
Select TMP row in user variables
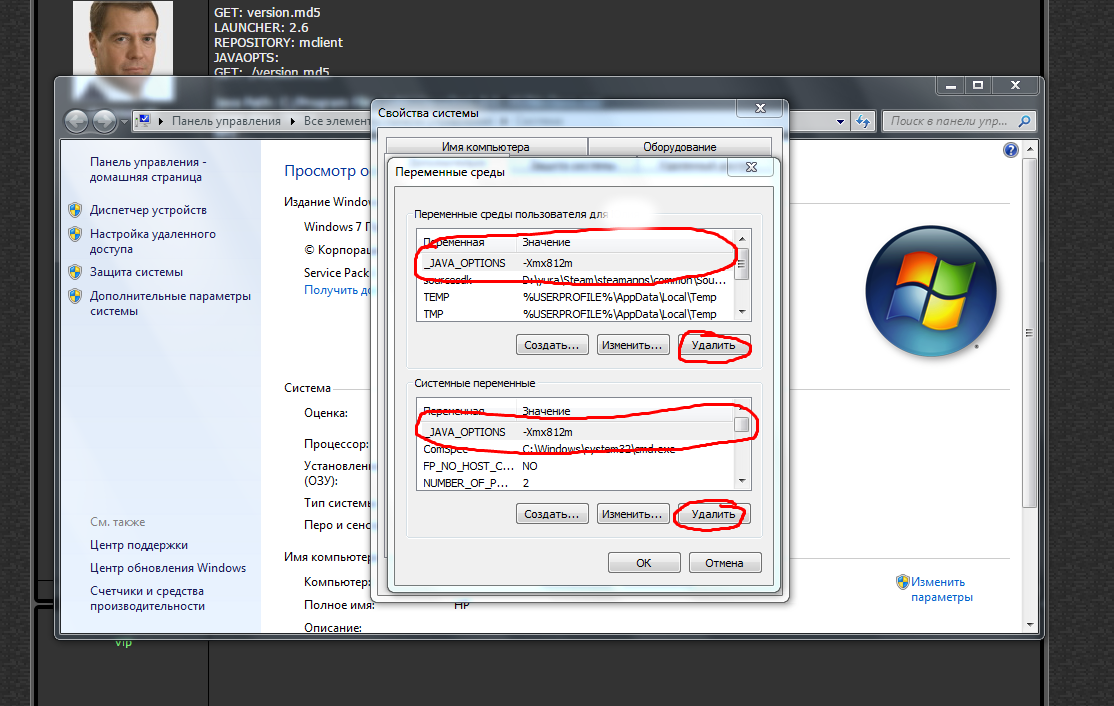click(575, 314)
